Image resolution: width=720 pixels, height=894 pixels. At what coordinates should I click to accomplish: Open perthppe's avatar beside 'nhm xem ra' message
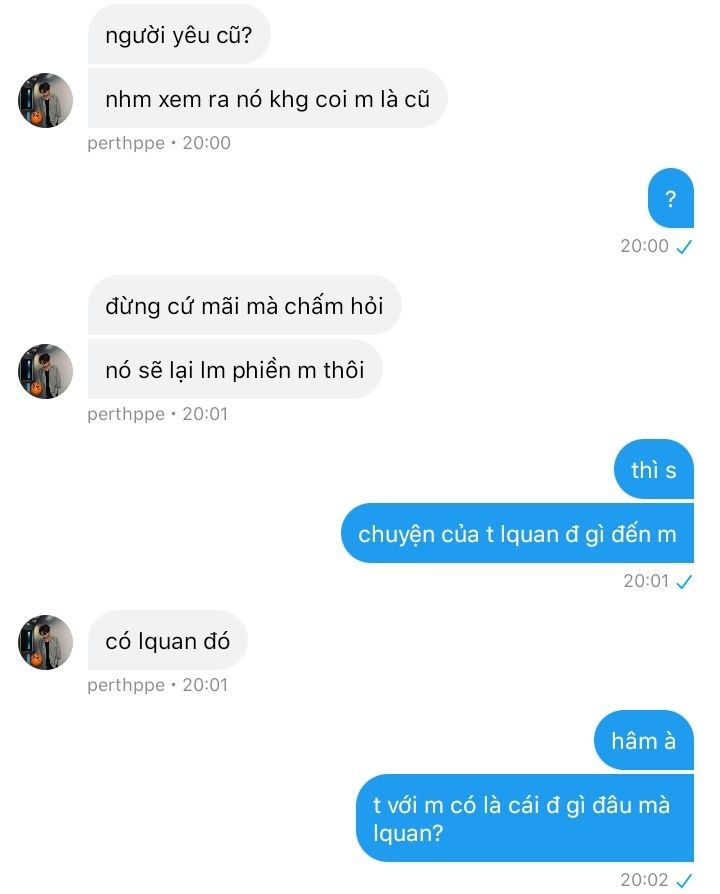46,100
